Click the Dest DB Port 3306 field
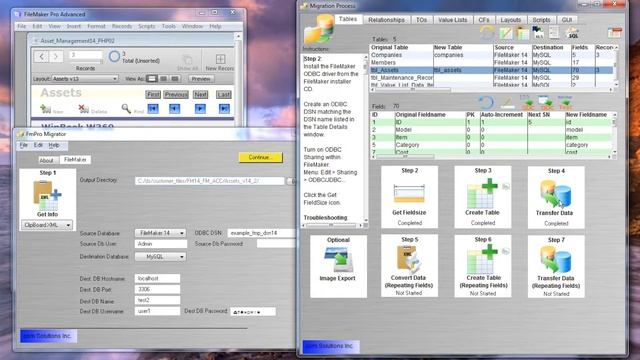This screenshot has height=360, width=640. tap(157, 289)
